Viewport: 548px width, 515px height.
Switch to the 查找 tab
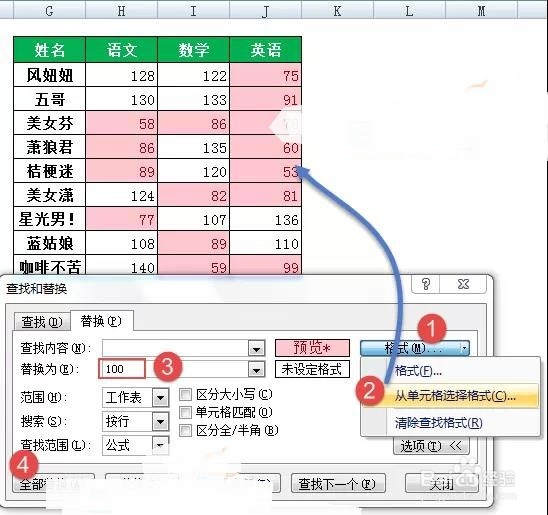pyautogui.click(x=42, y=322)
